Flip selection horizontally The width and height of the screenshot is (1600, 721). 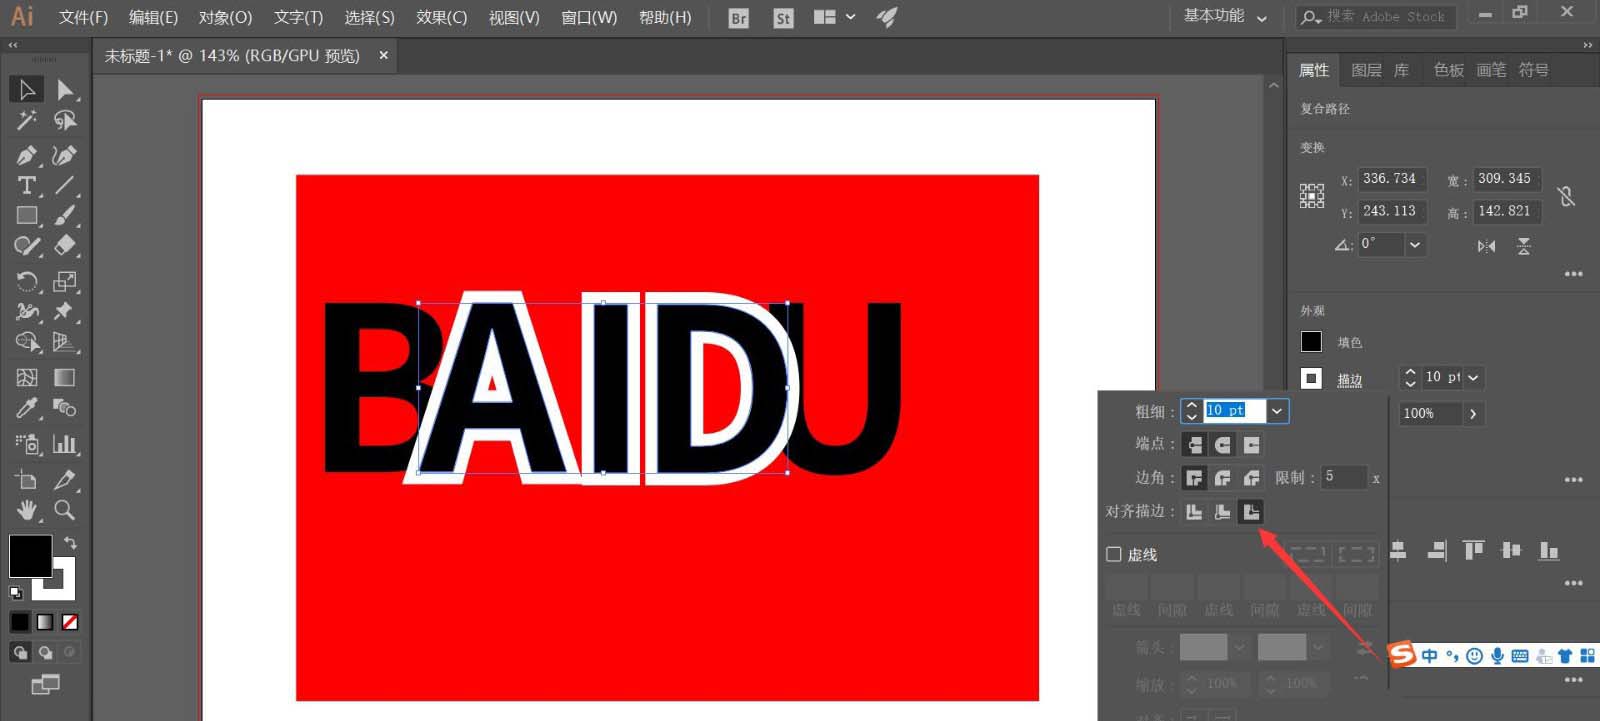(1487, 246)
